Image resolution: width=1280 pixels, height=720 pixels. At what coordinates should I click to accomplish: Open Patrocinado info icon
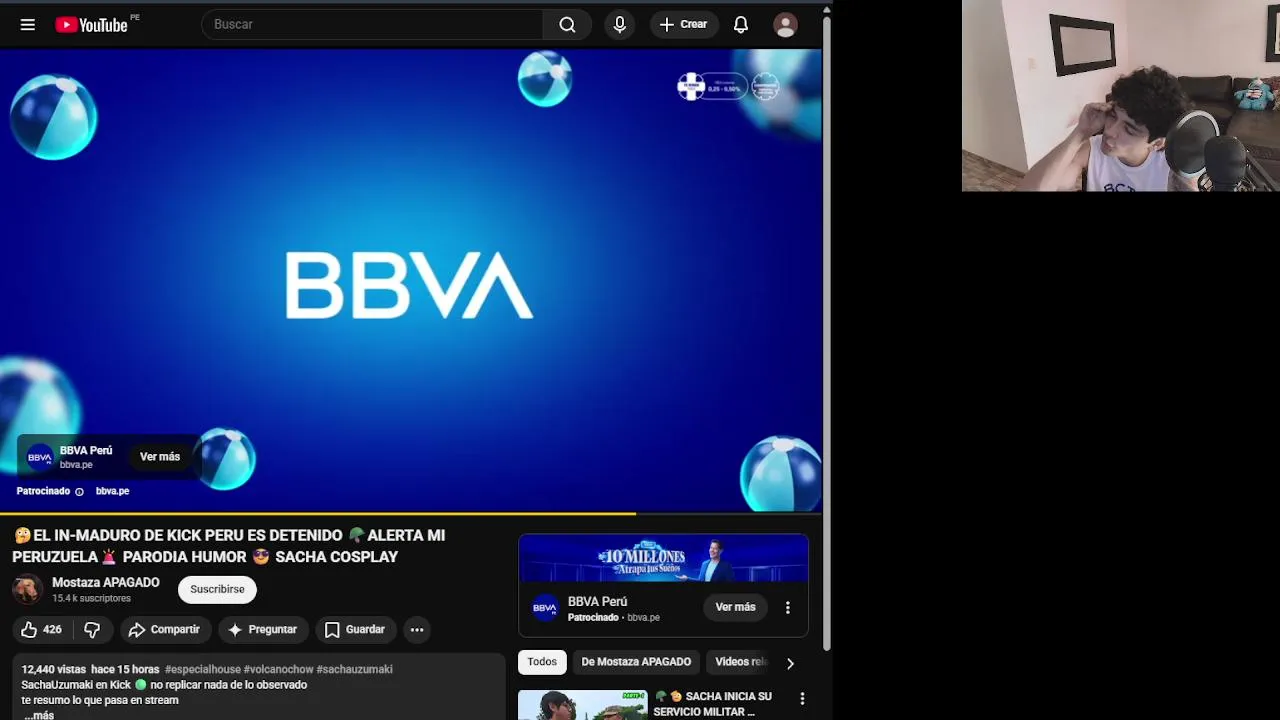tap(79, 492)
